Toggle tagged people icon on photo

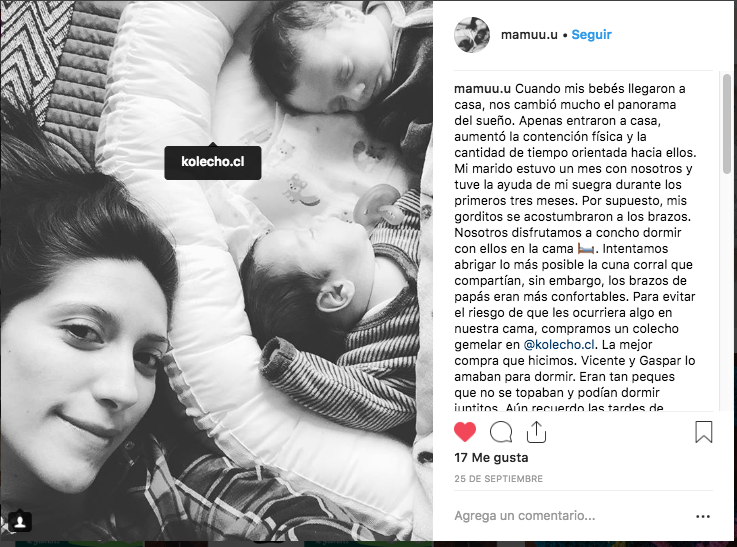pos(20,522)
